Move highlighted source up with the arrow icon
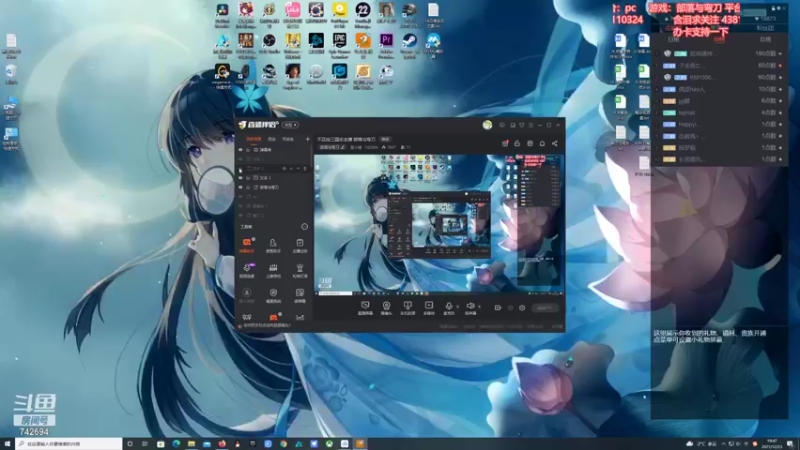 (x=291, y=168)
